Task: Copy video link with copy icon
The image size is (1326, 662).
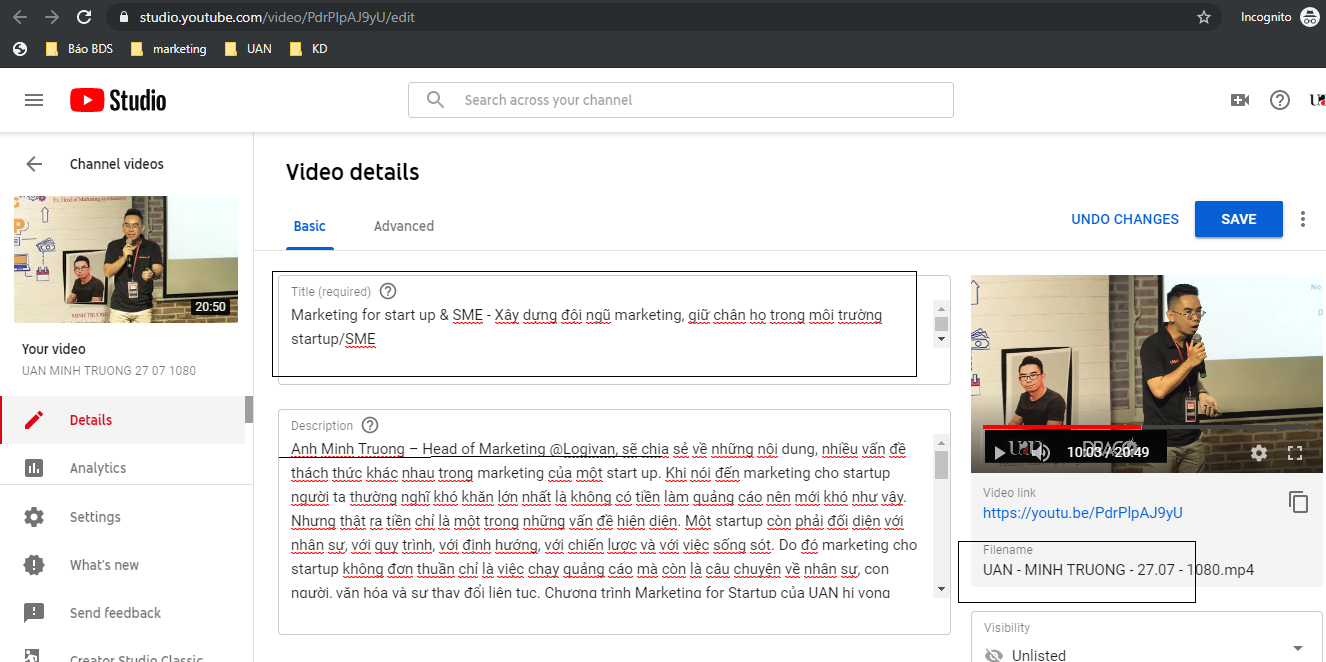Action: pyautogui.click(x=1298, y=502)
